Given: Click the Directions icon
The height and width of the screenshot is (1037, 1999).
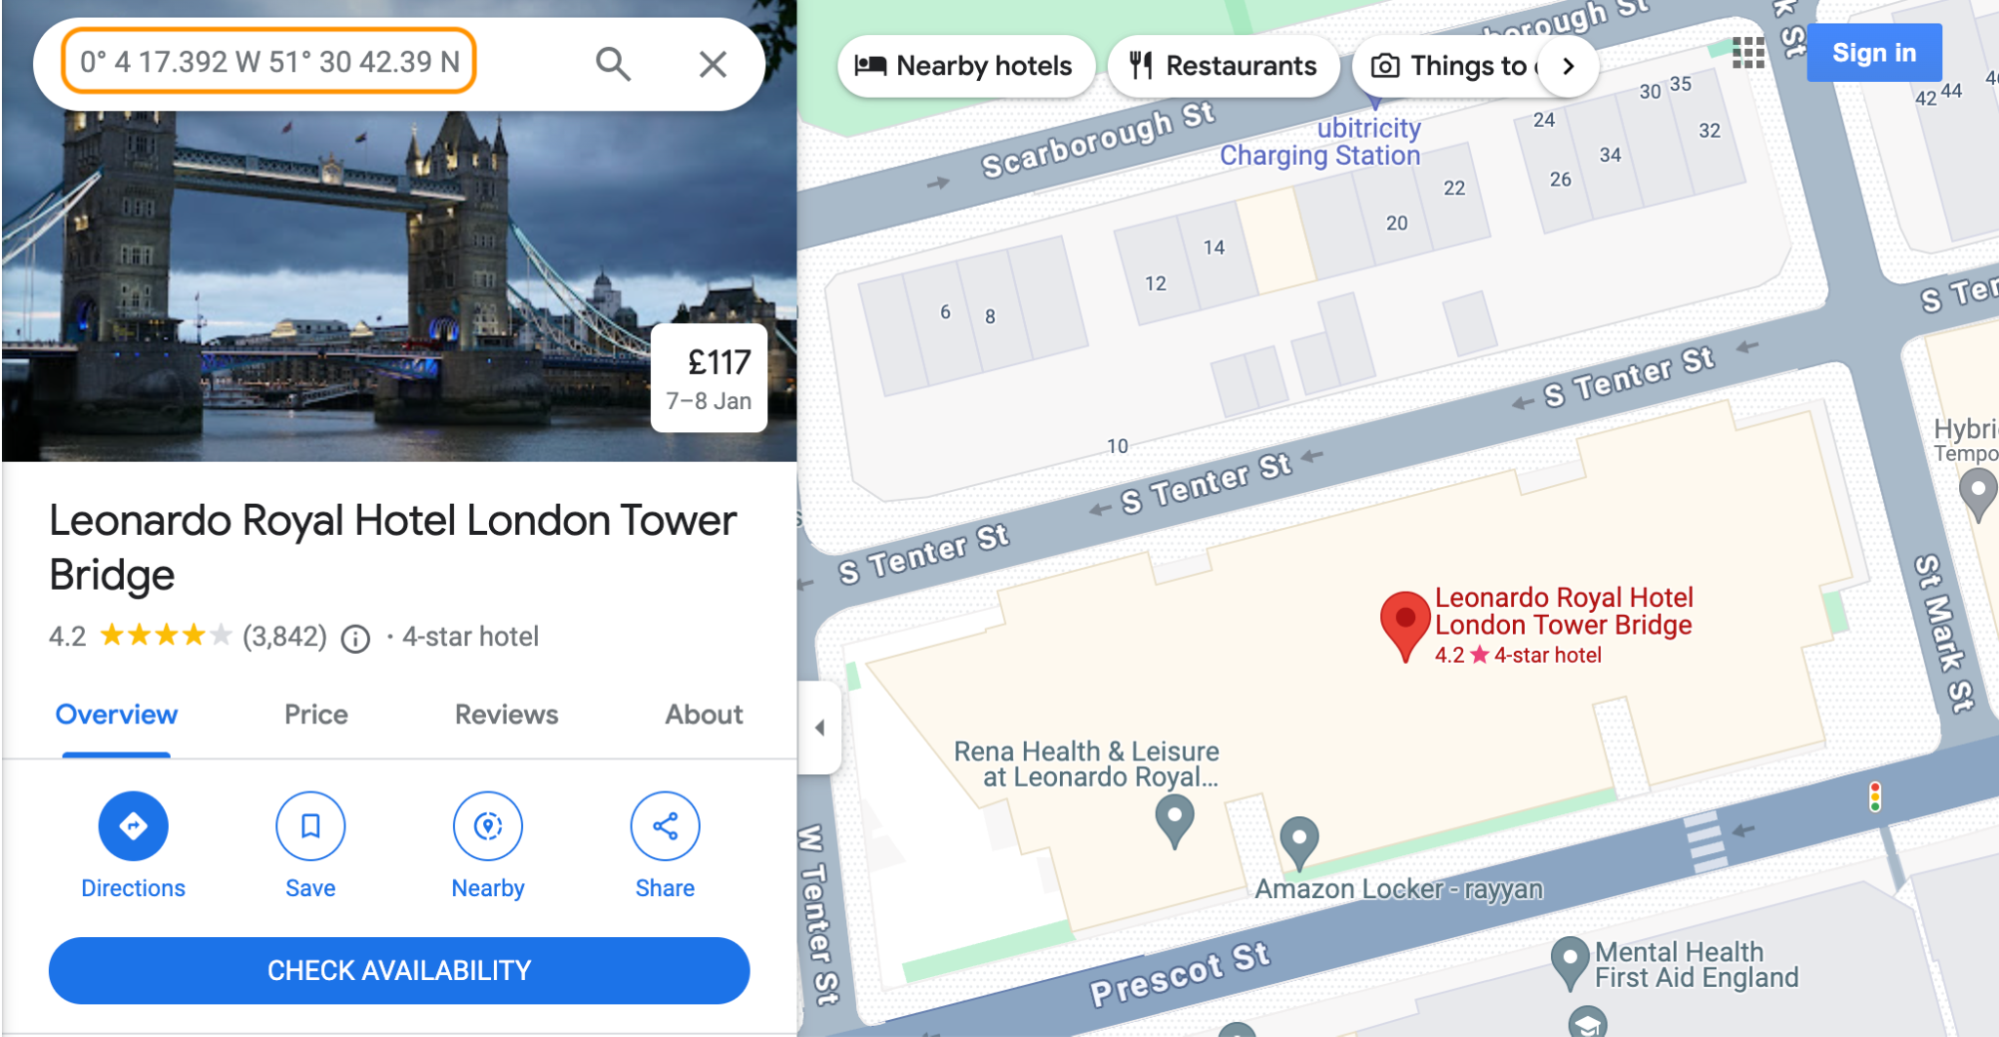Looking at the screenshot, I should pyautogui.click(x=133, y=826).
